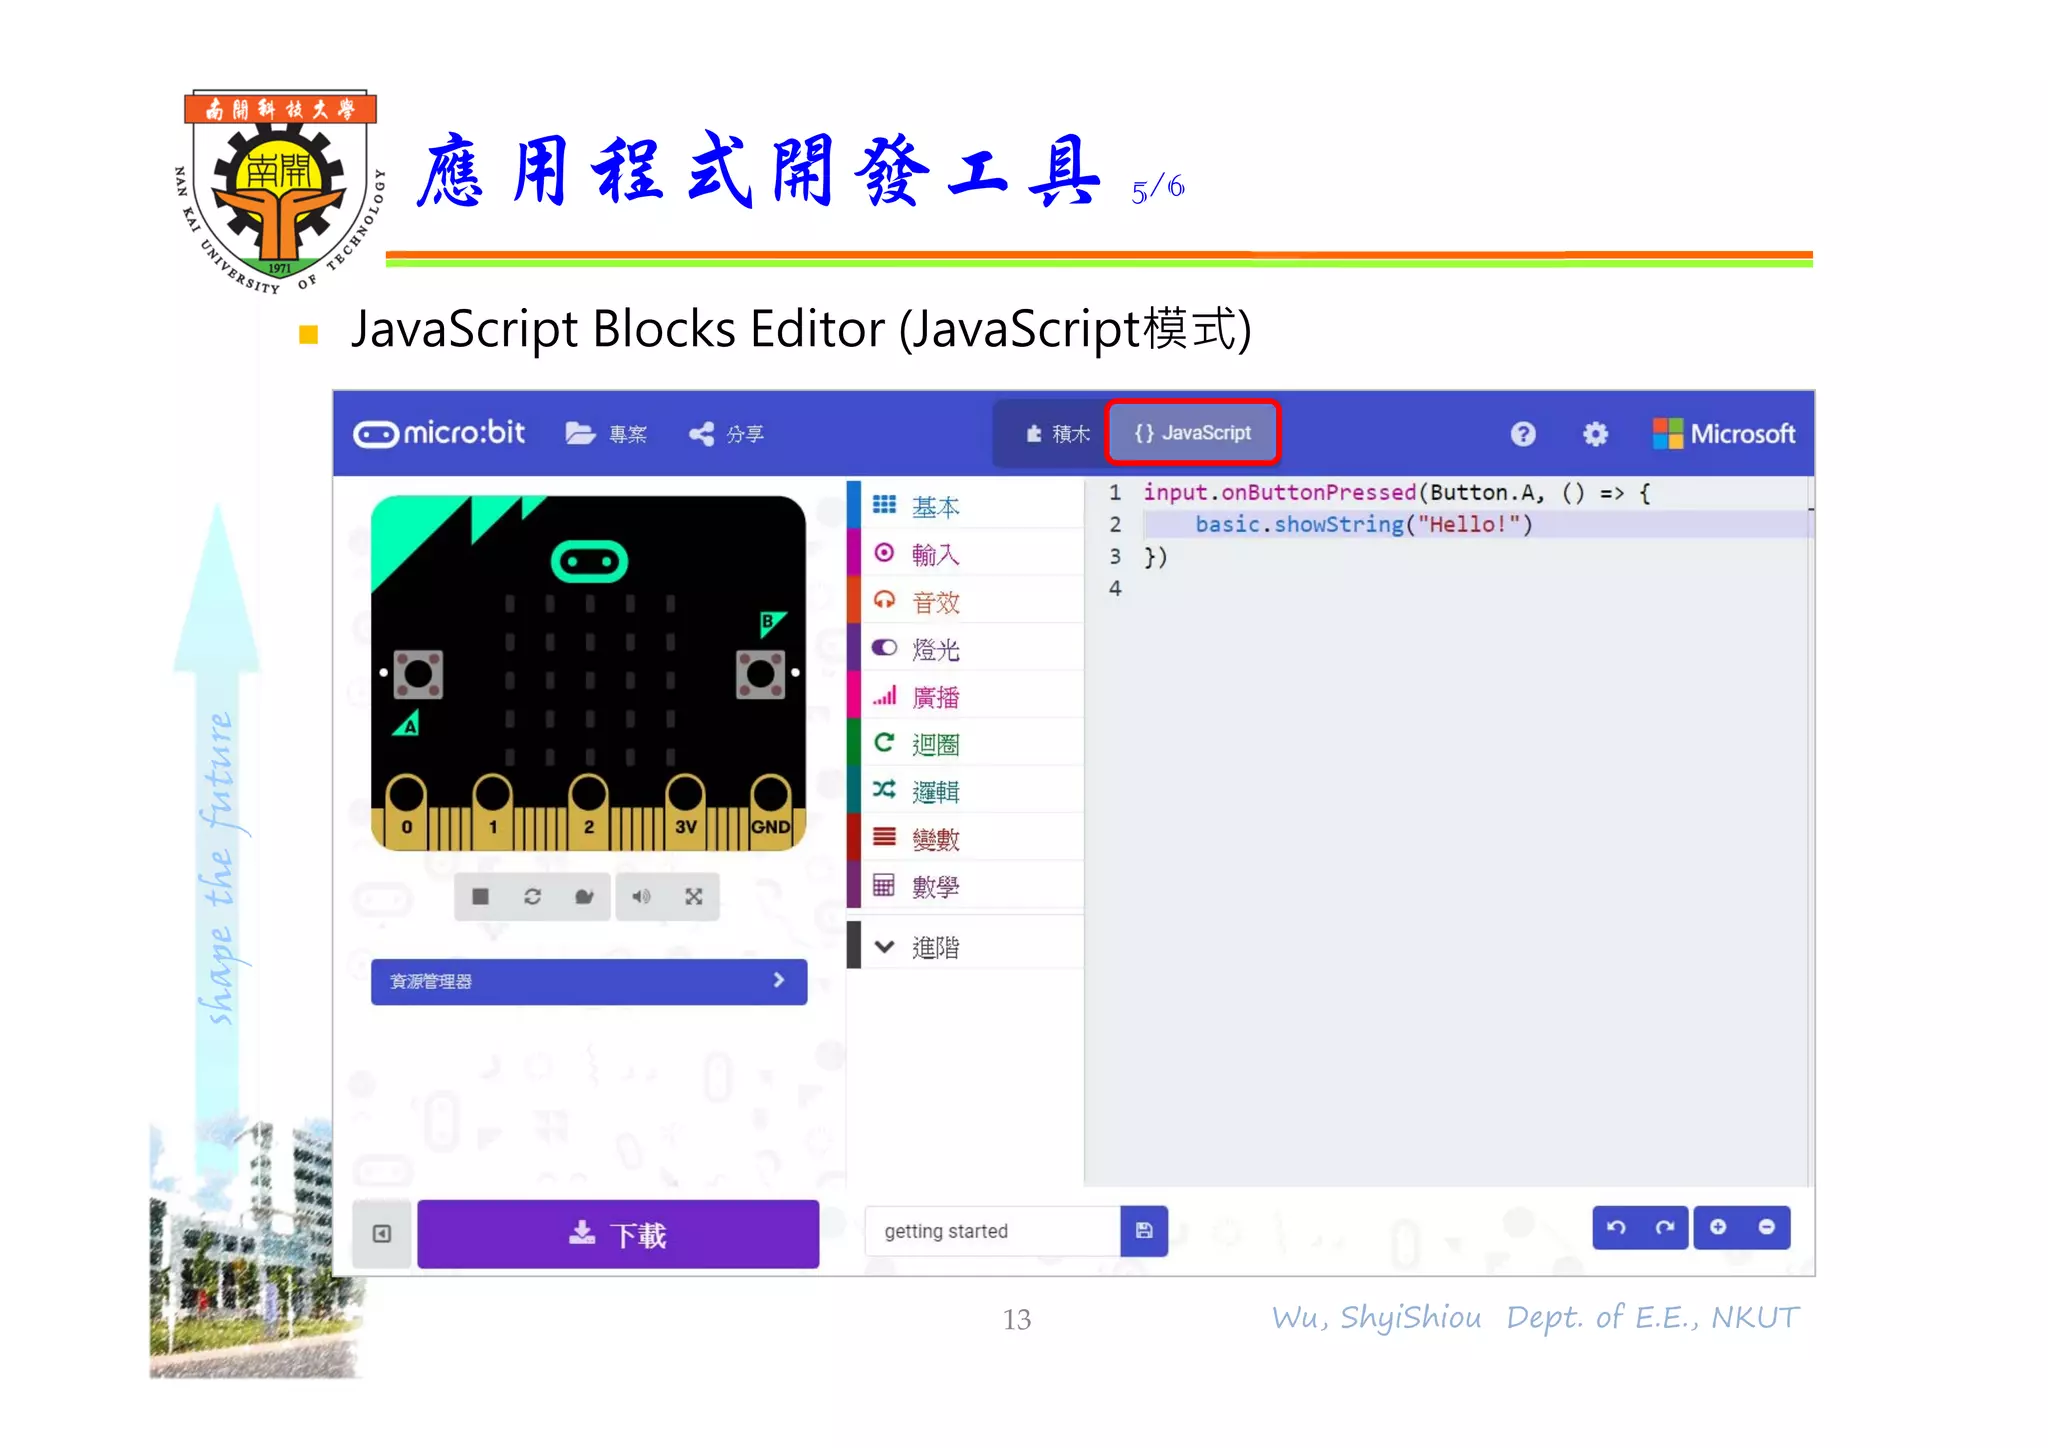Screen dimensions: 2048x1448
Task: Click pin 1 on simulated micro:bit
Action: tap(492, 810)
